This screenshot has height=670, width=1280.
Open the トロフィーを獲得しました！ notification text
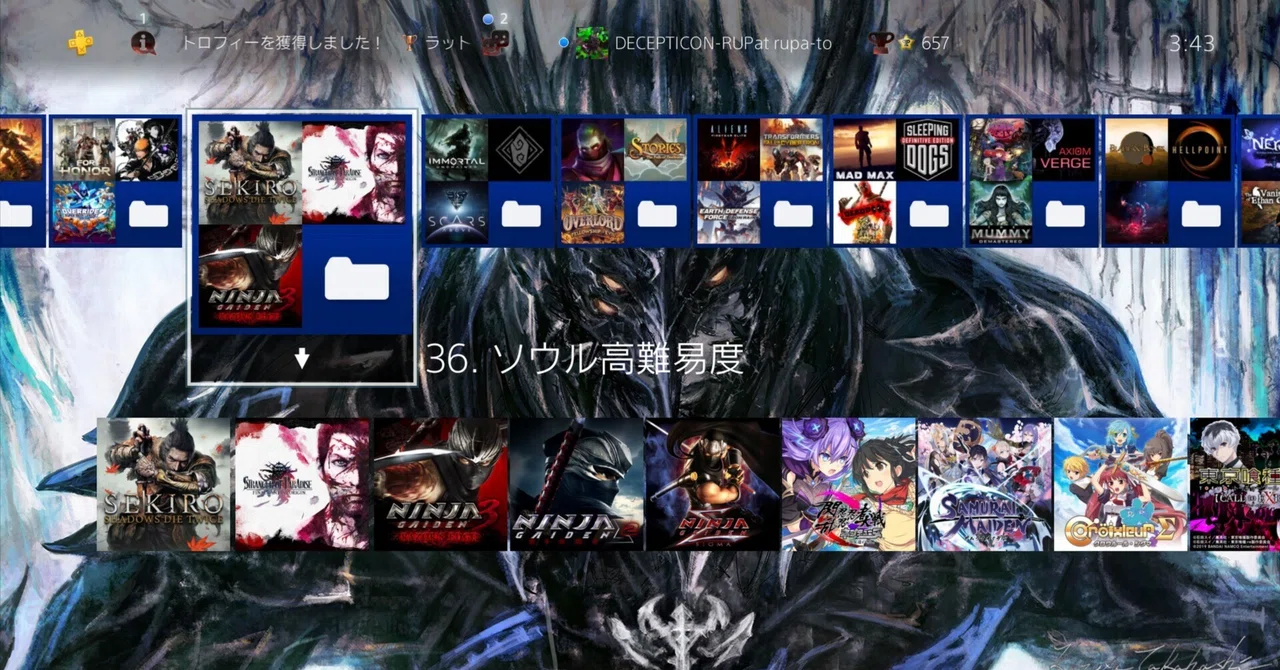pyautogui.click(x=281, y=43)
